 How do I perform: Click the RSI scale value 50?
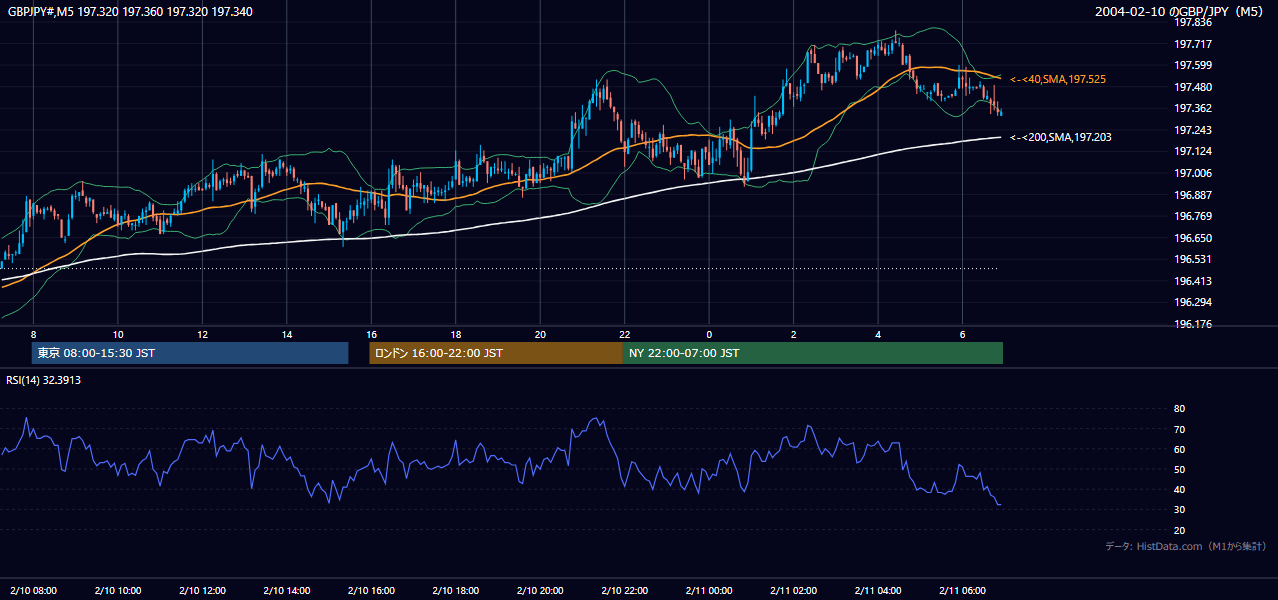pyautogui.click(x=1179, y=469)
